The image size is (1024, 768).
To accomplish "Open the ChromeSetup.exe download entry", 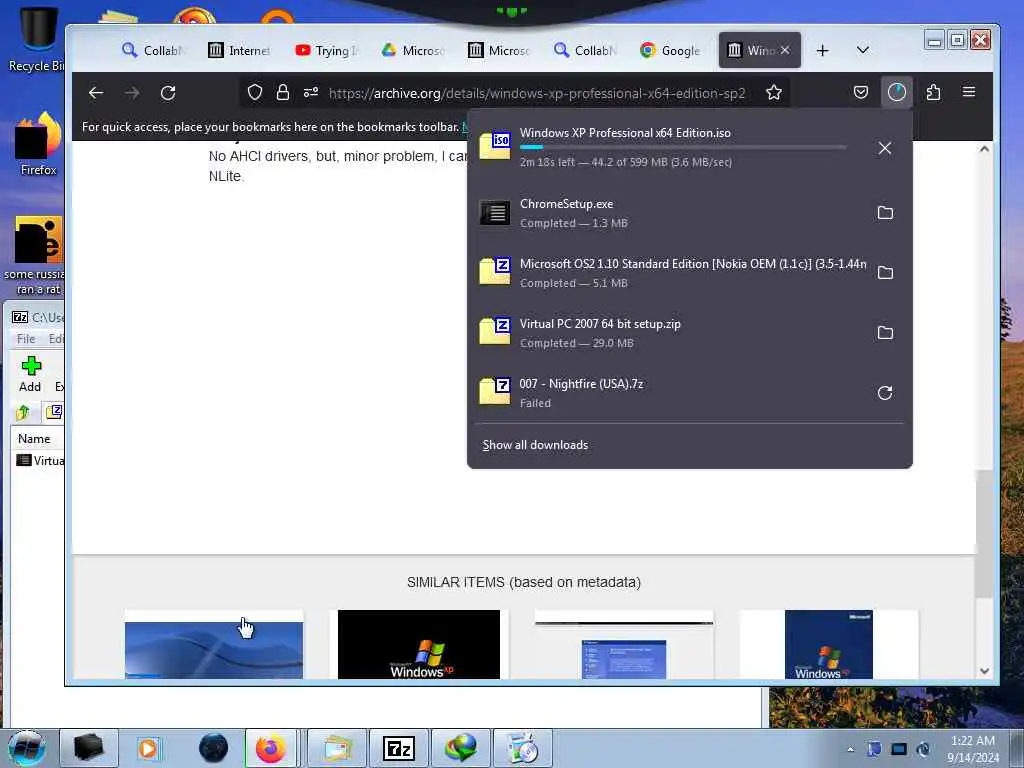I will pos(669,213).
